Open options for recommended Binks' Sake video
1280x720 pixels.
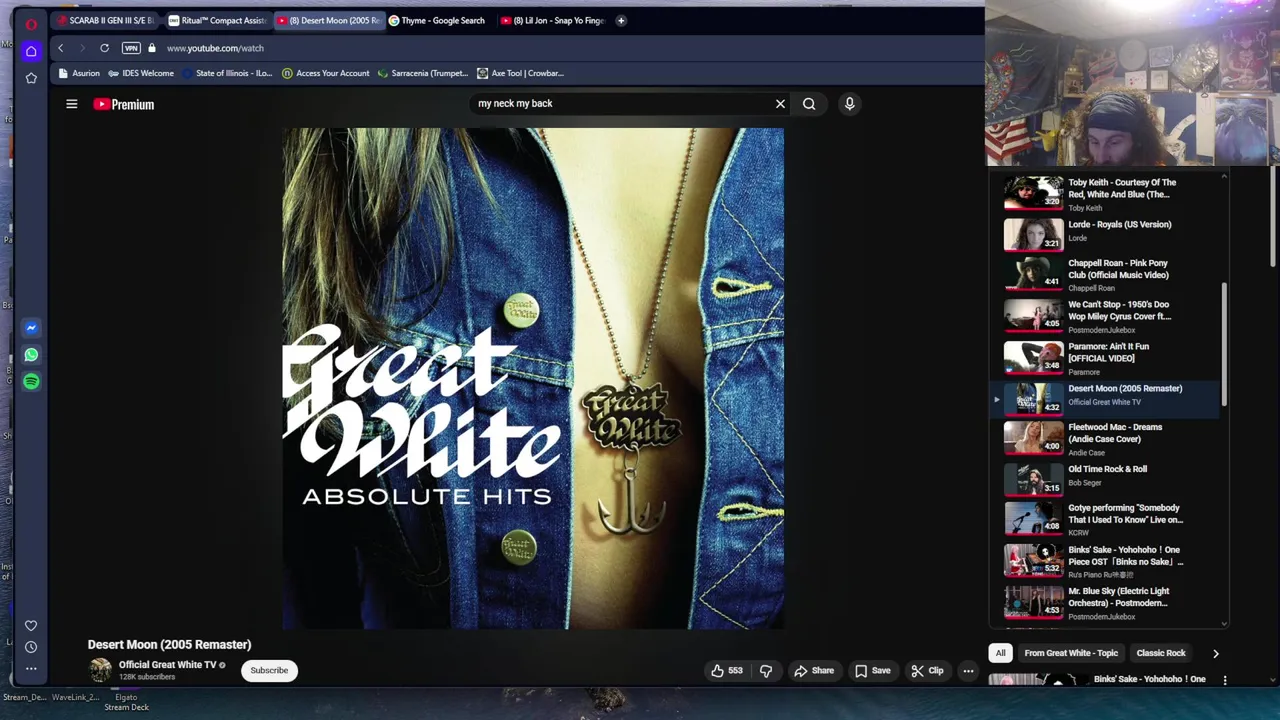tap(1225, 680)
